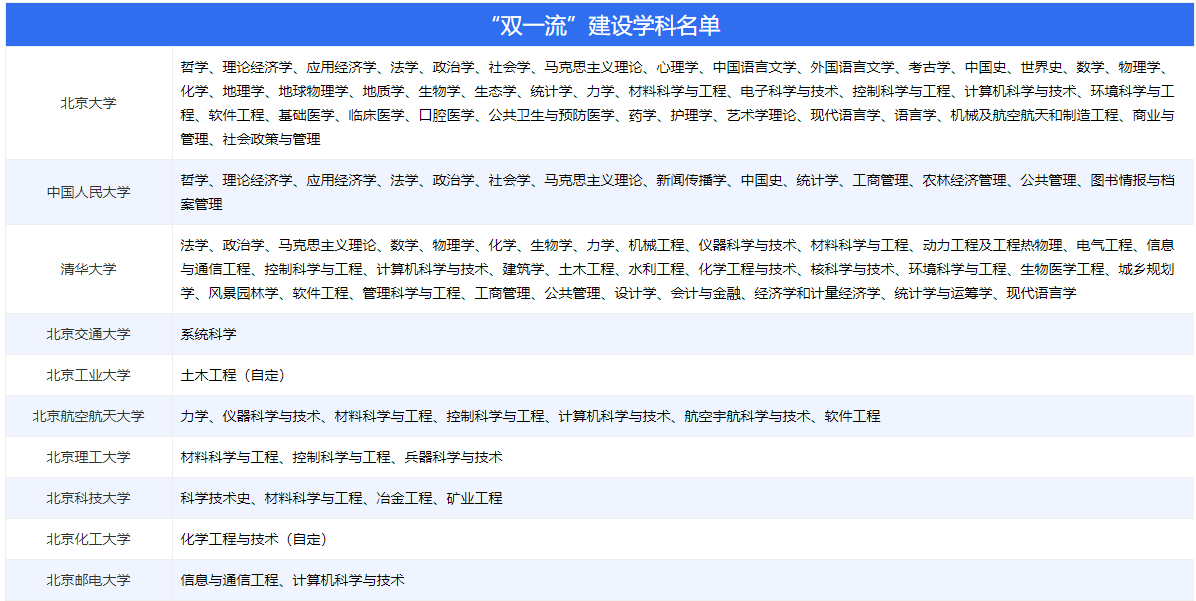This screenshot has height=601, width=1196.
Task: Click 航空宇航科学与技术 in 北京航空航天大学 row
Action: [x=748, y=416]
